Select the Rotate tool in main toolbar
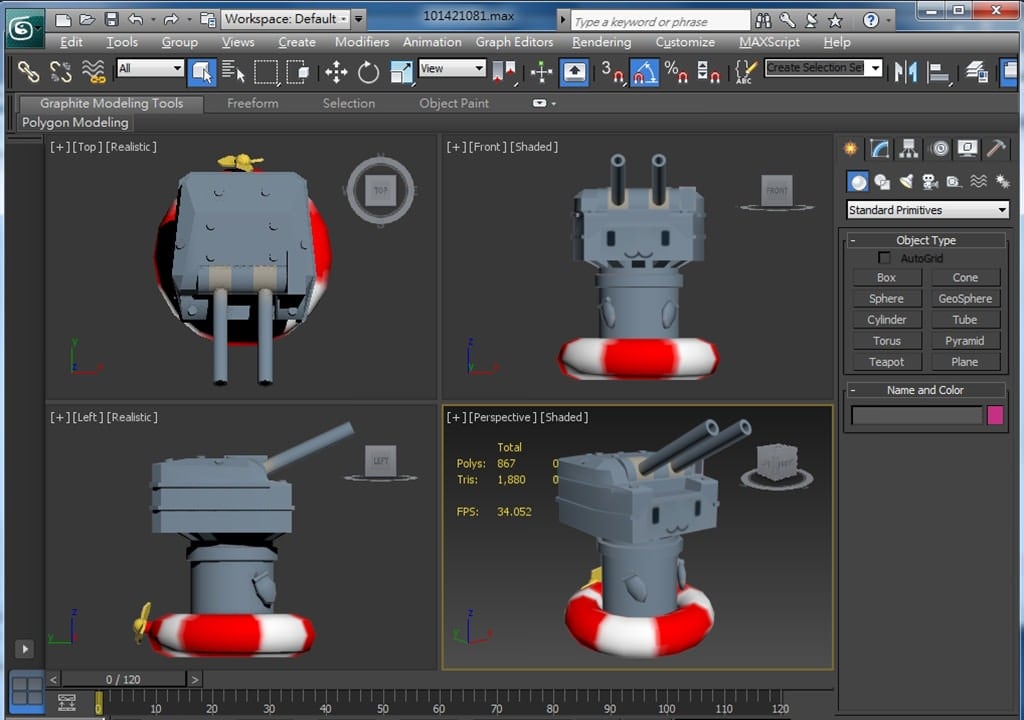The width and height of the screenshot is (1024, 720). click(x=369, y=71)
